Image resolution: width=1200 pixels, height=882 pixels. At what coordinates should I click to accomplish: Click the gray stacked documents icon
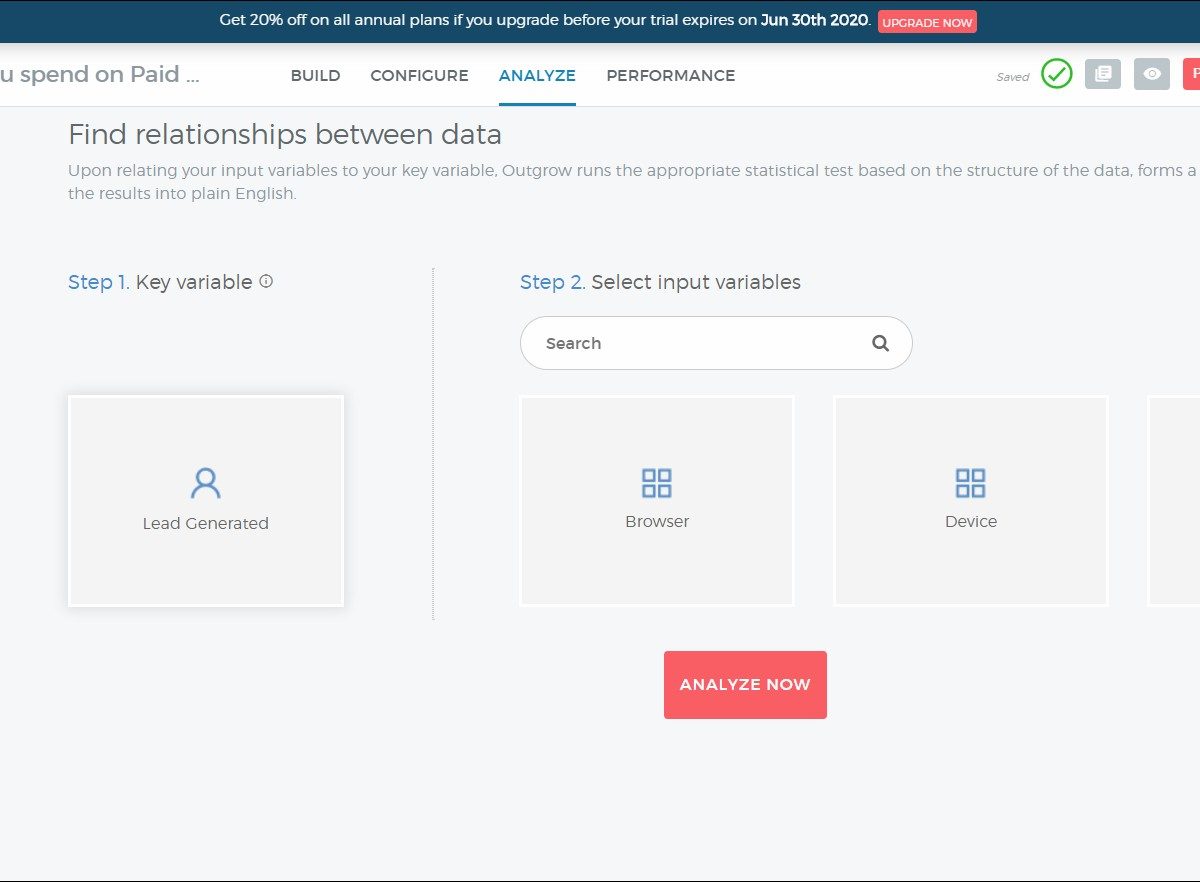click(1102, 74)
